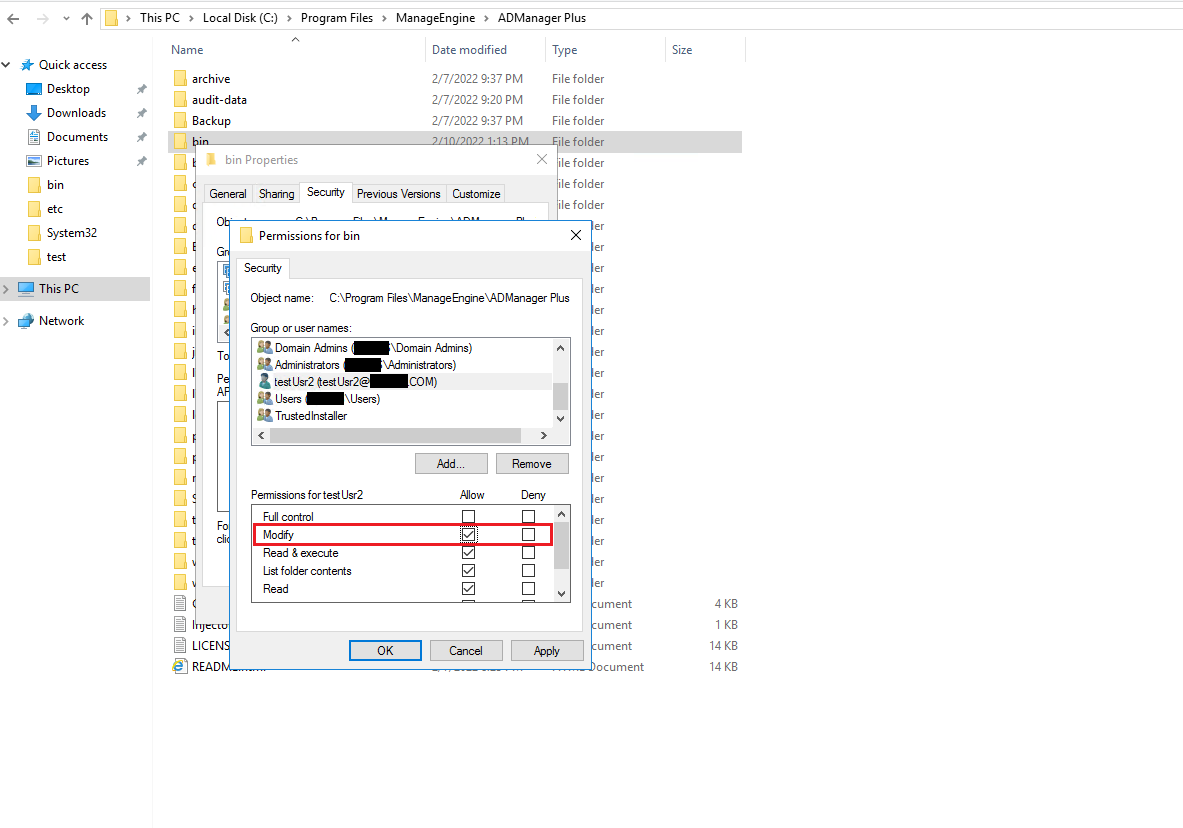Check Deny for List folder contents
The height and width of the screenshot is (828, 1183).
pyautogui.click(x=528, y=571)
